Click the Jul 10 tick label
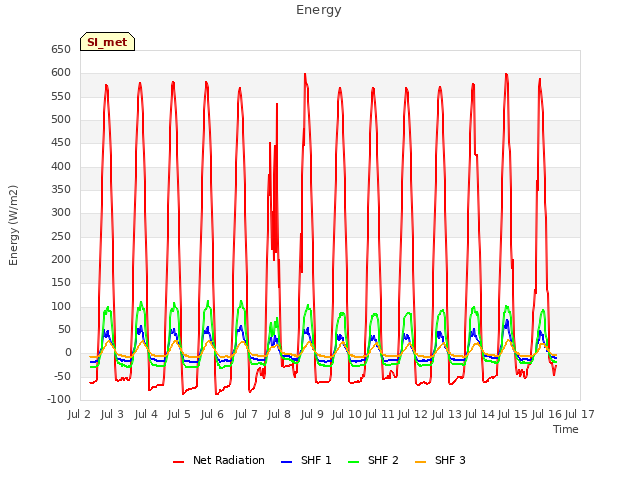The height and width of the screenshot is (480, 640). (347, 414)
